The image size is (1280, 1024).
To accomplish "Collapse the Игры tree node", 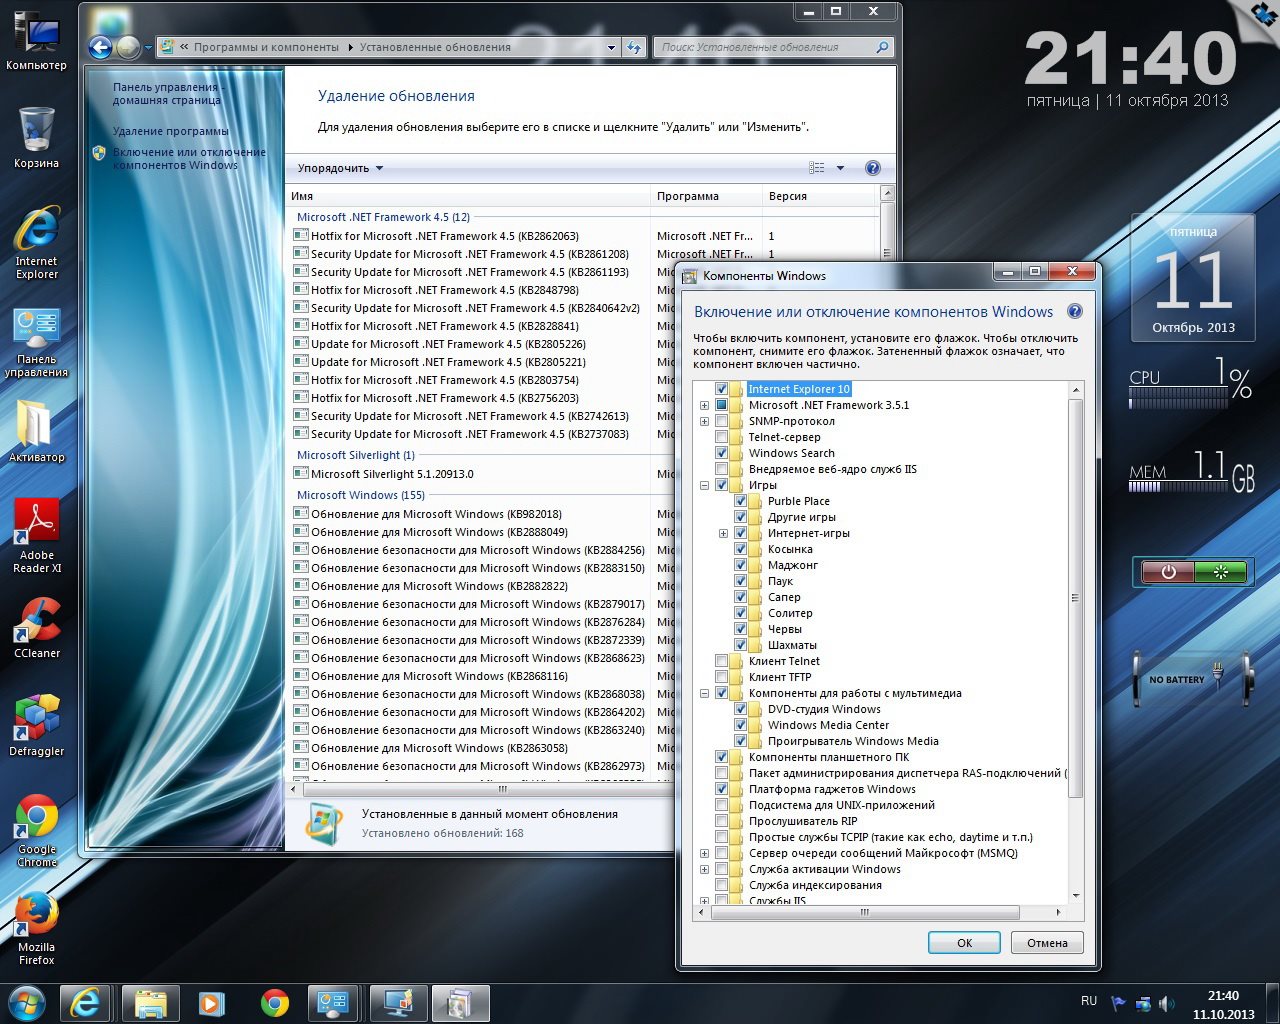I will 704,485.
